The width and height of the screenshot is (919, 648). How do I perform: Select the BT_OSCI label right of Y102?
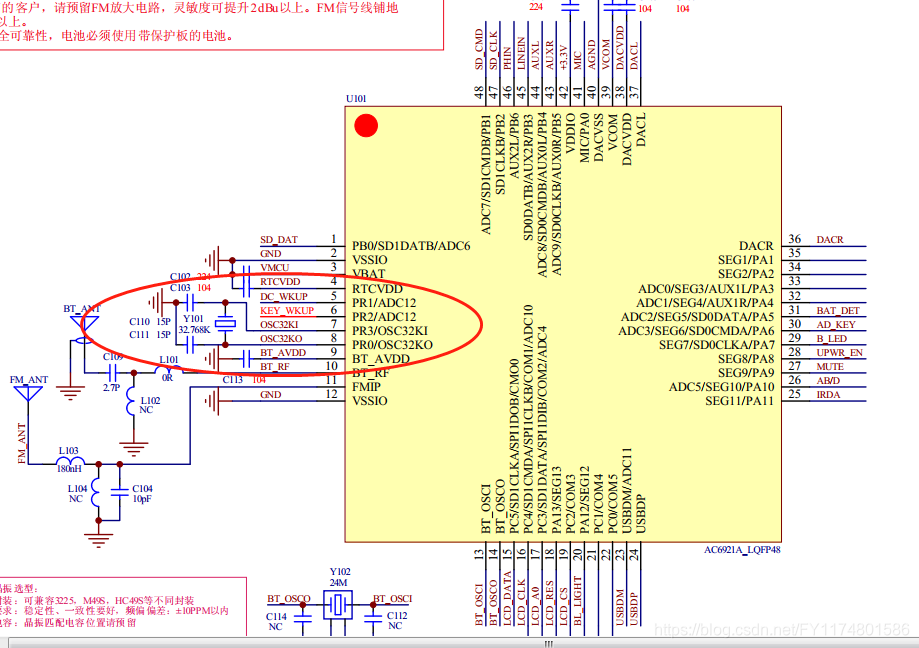click(393, 599)
